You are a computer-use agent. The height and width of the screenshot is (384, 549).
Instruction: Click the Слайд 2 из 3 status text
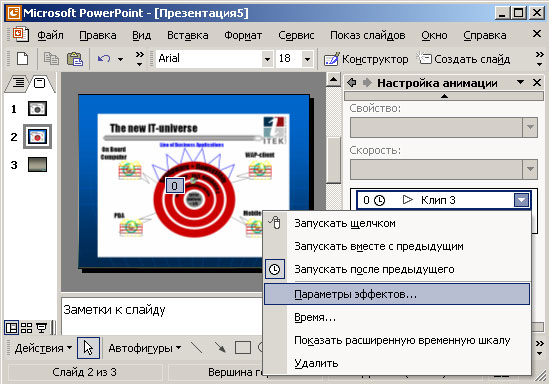(84, 372)
